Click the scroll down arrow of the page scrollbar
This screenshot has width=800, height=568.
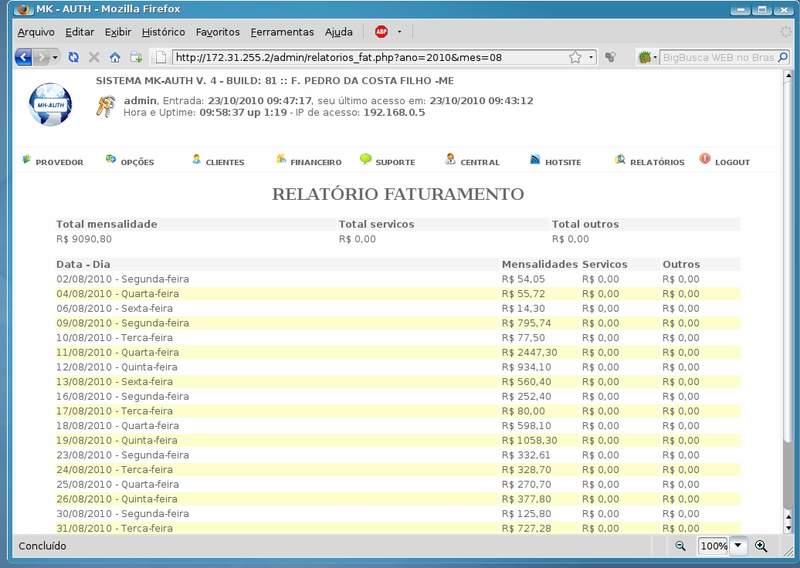click(x=788, y=528)
